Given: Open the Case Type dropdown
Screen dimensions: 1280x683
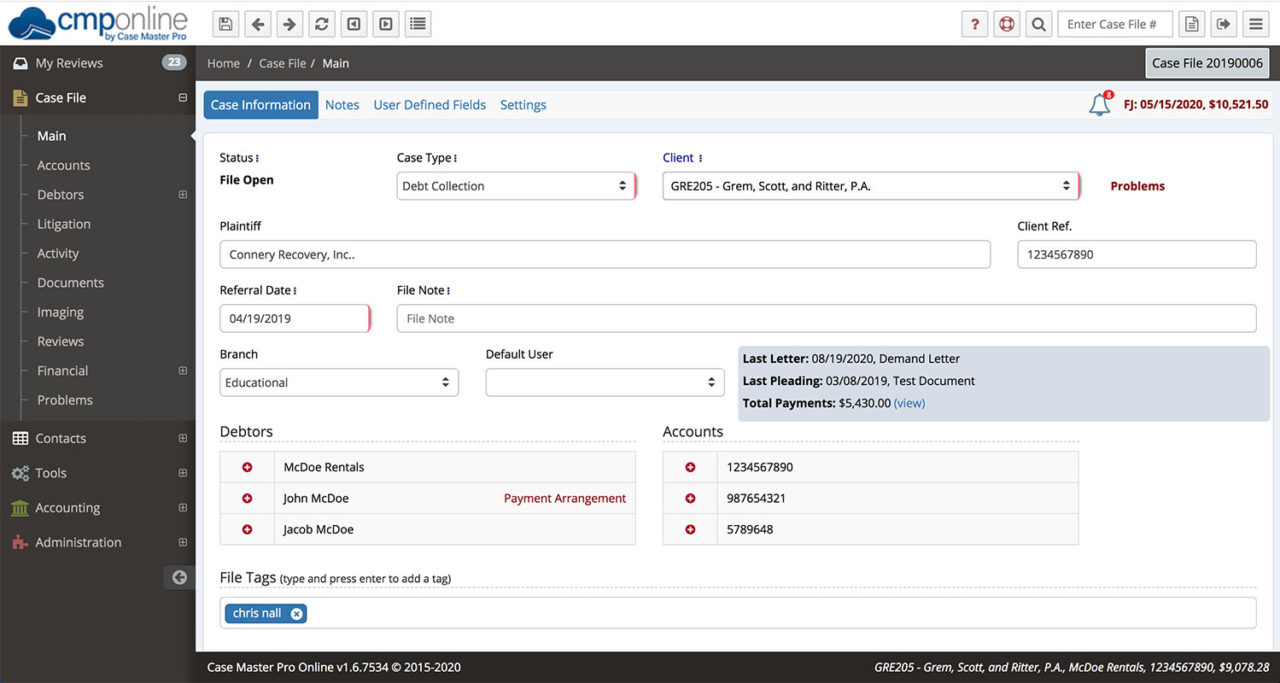Looking at the screenshot, I should coord(515,186).
